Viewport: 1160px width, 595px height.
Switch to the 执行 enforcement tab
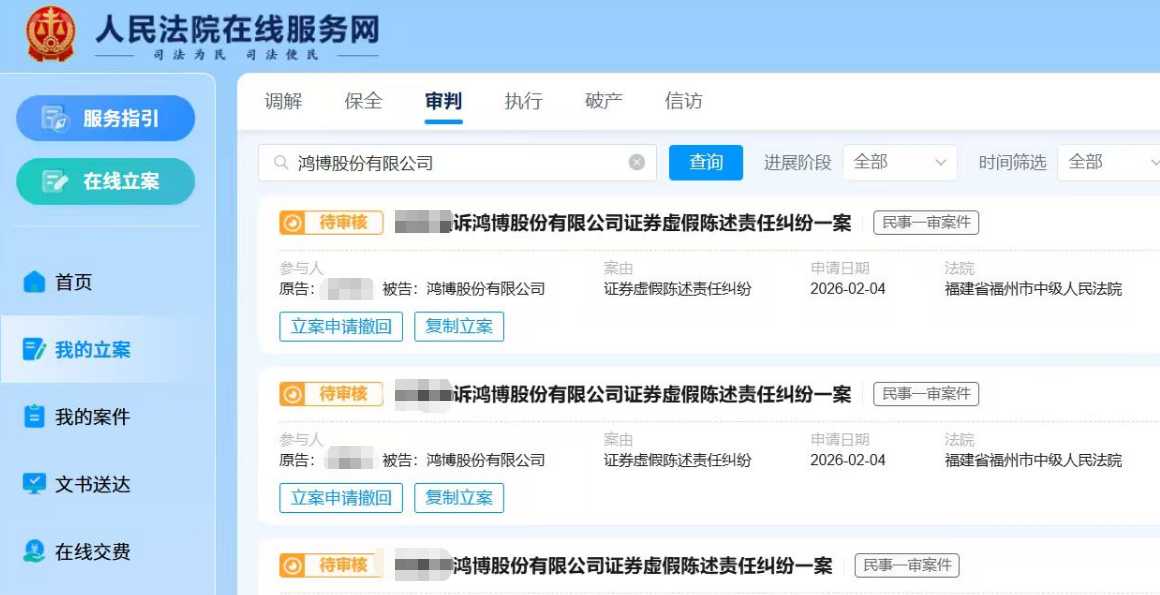[x=521, y=100]
